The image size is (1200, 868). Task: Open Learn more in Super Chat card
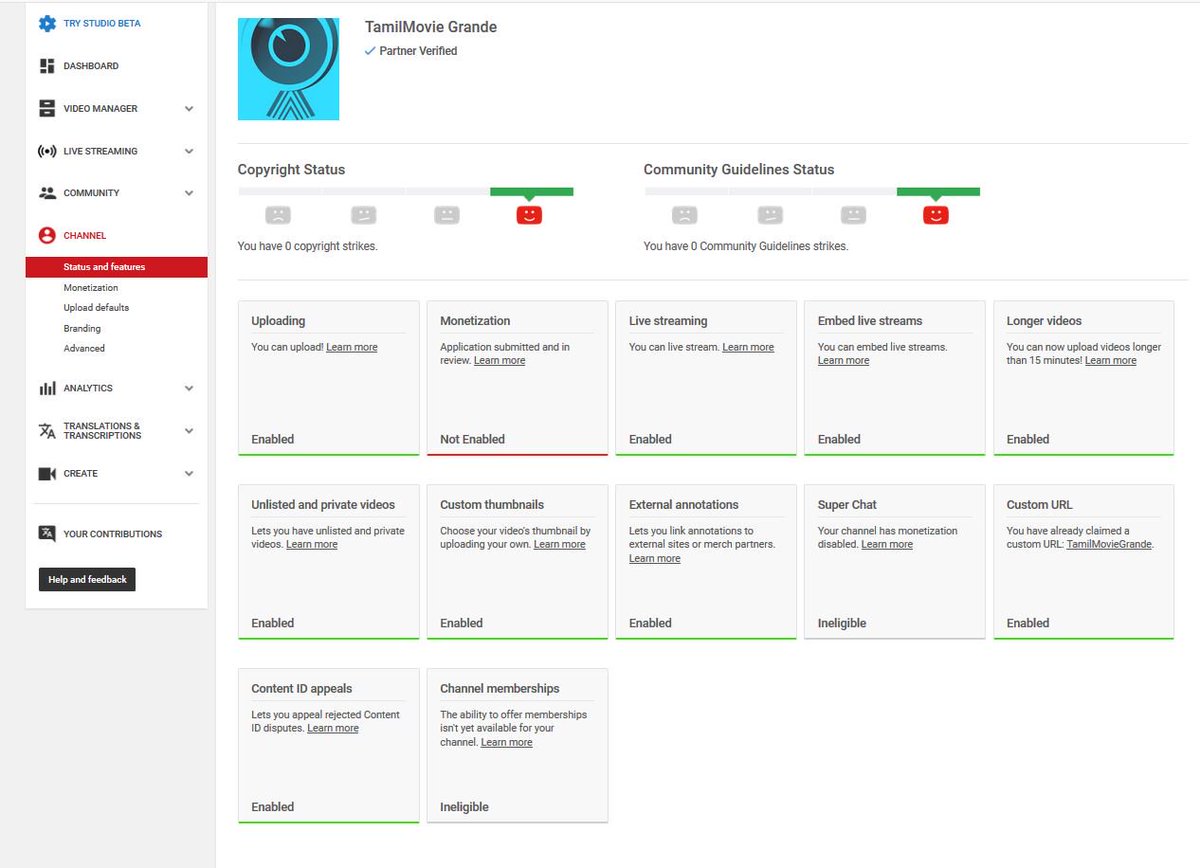click(887, 544)
